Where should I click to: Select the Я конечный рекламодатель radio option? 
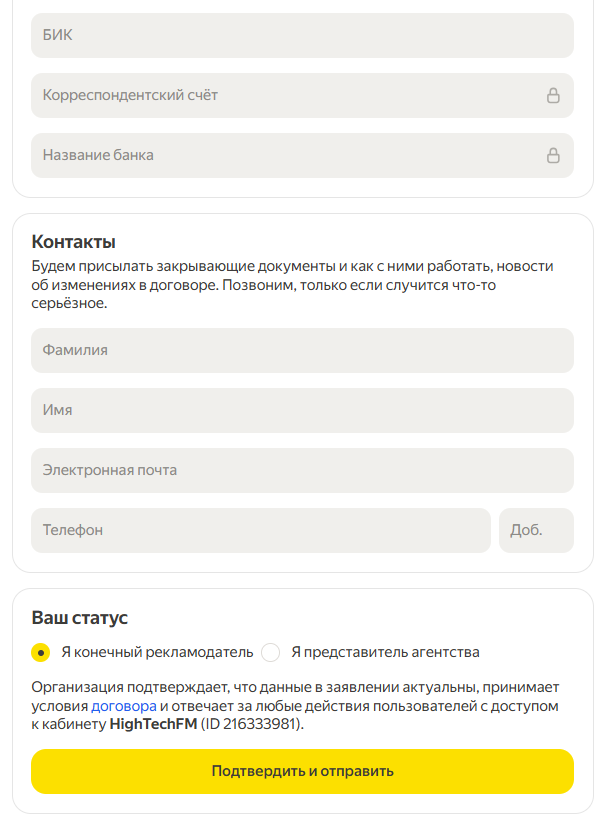coord(41,653)
